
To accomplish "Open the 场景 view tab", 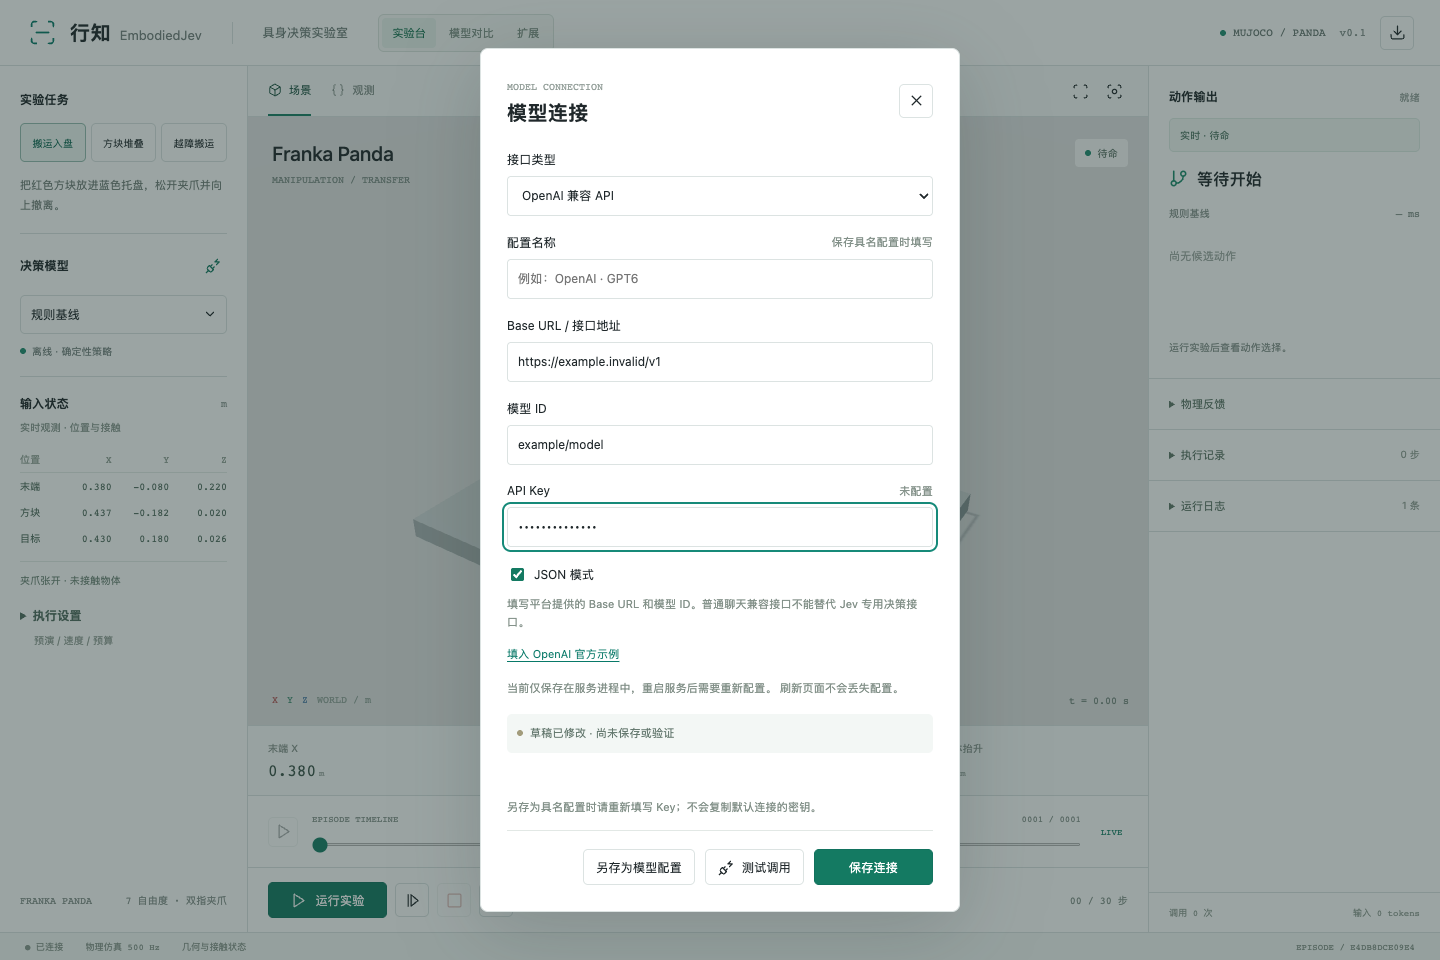I will (x=290, y=90).
